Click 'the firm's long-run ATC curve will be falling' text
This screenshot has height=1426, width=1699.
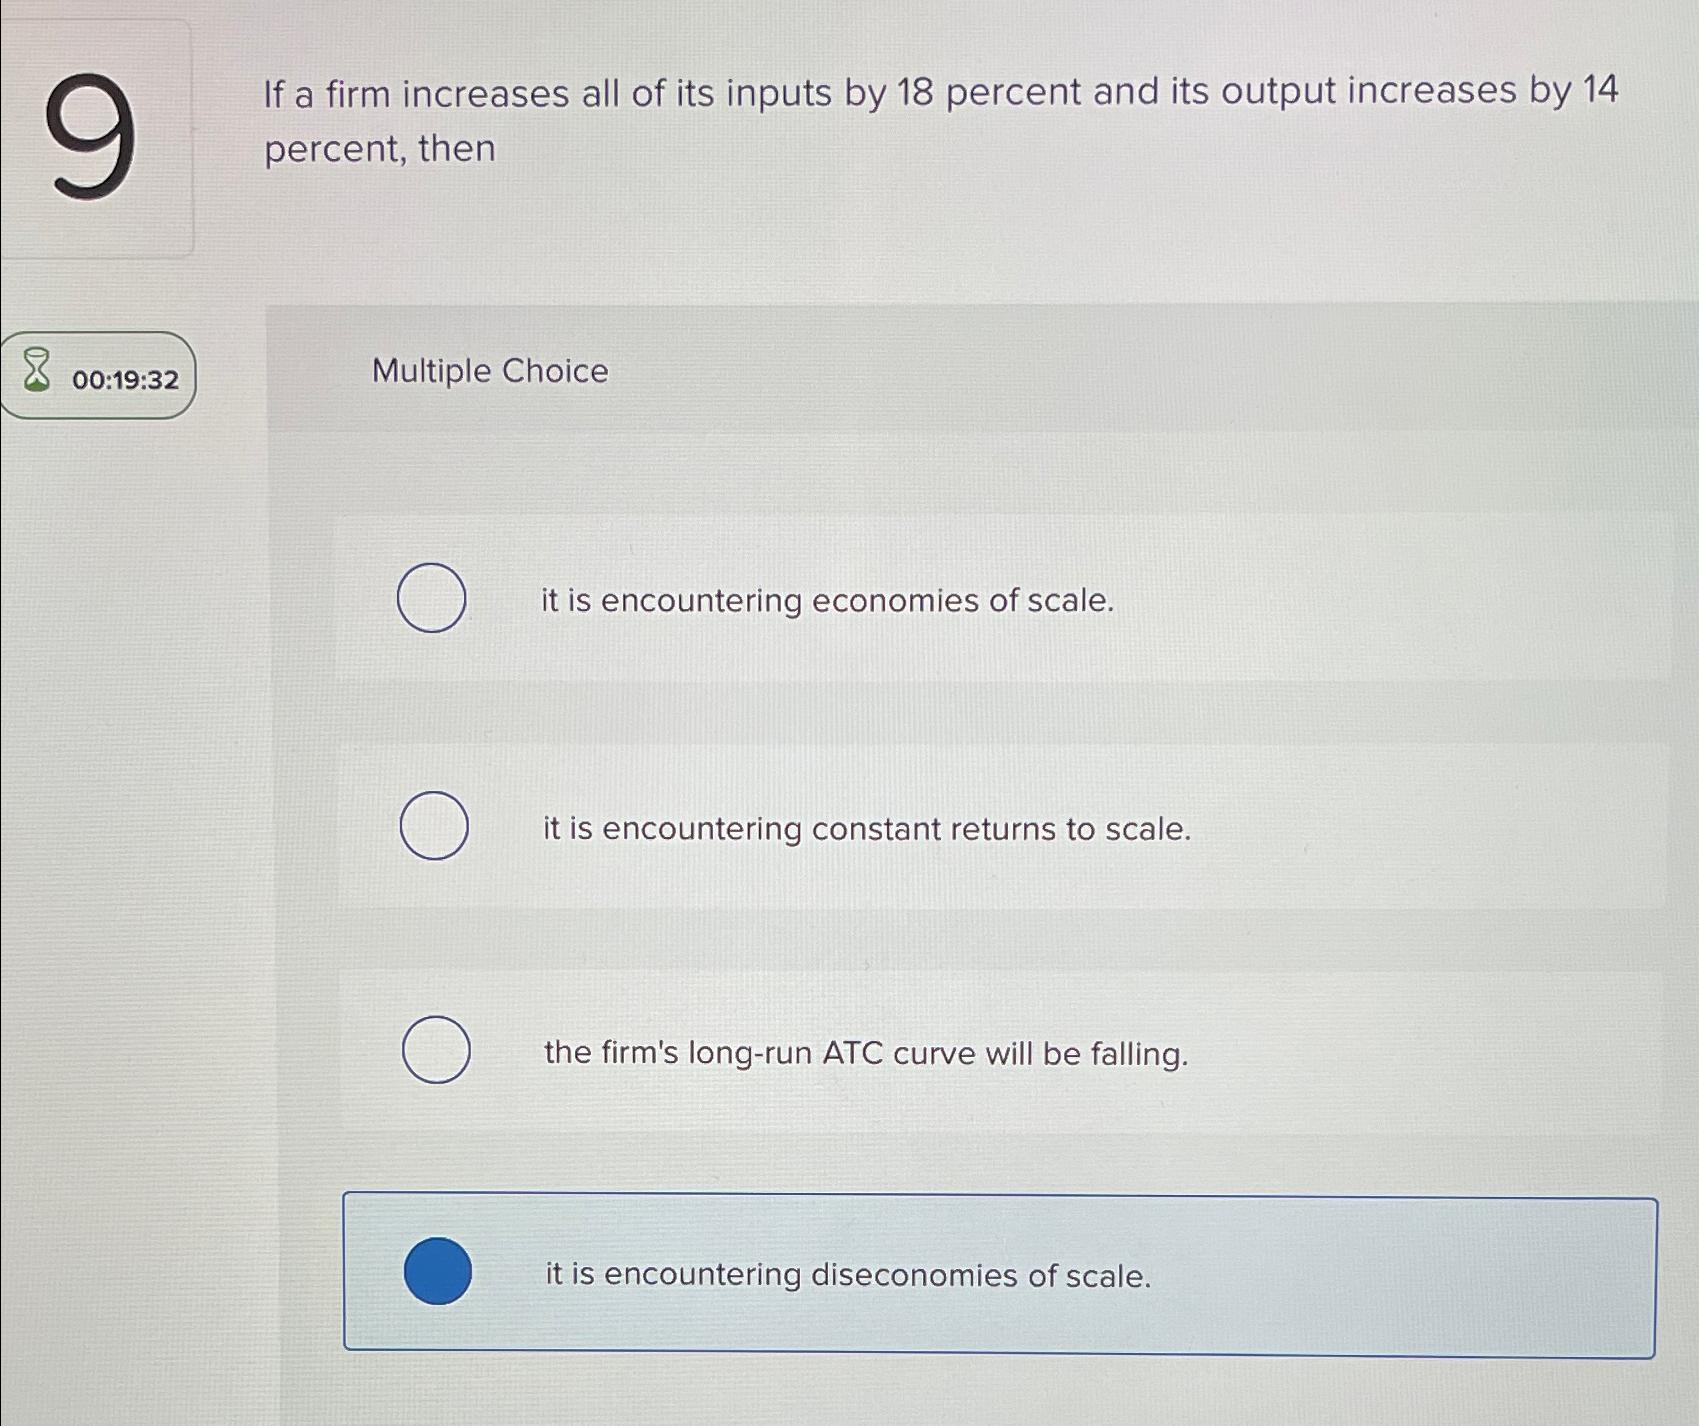[866, 1053]
